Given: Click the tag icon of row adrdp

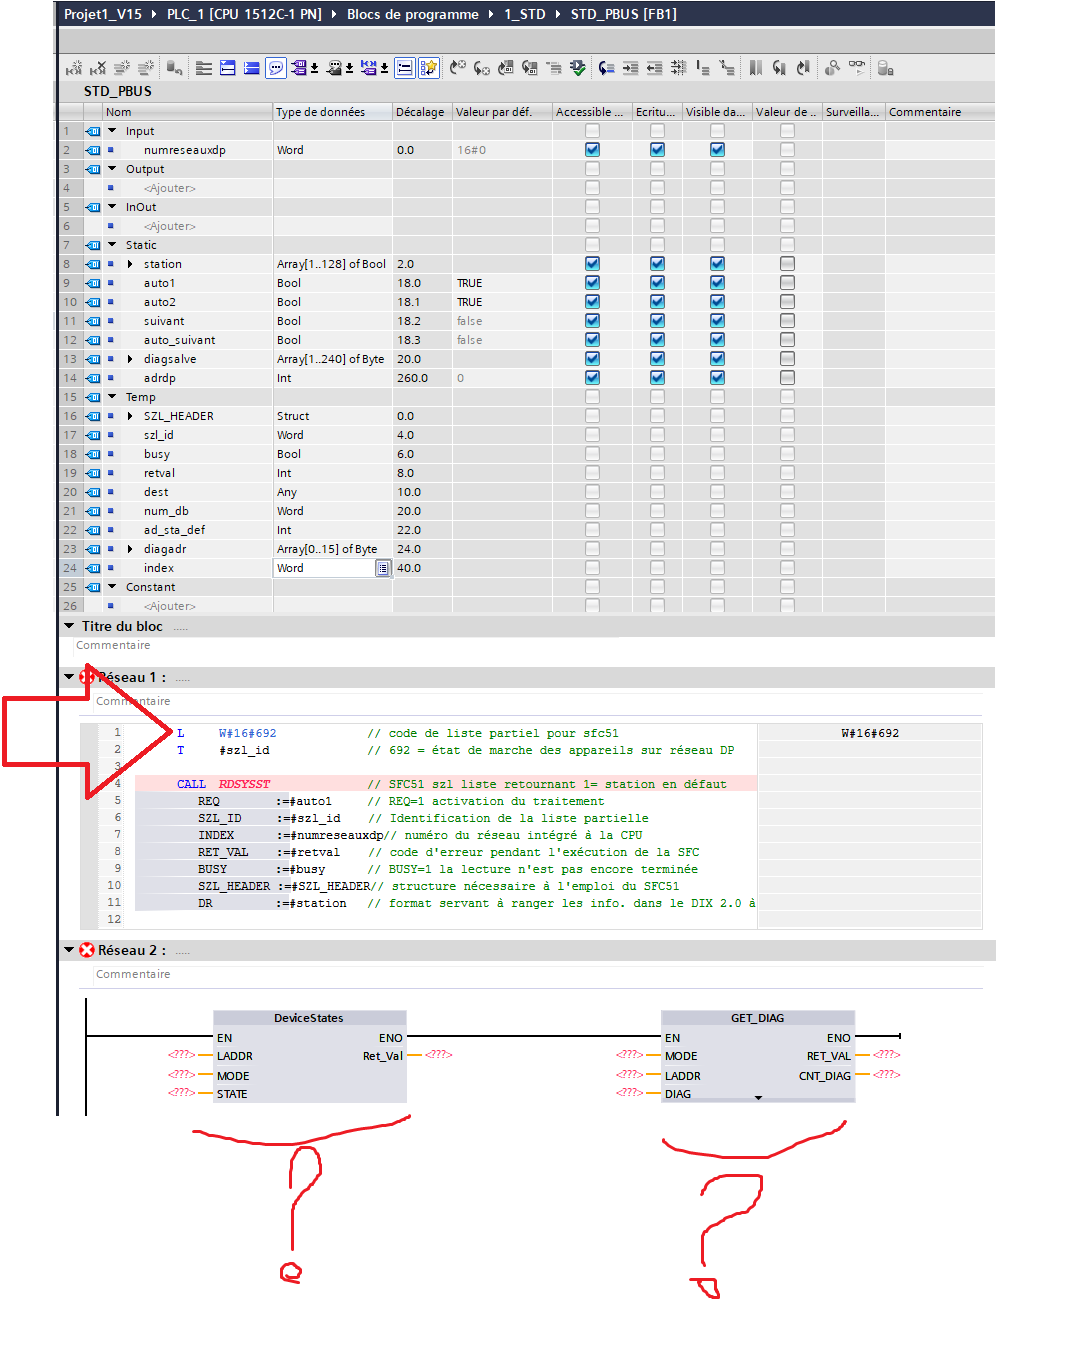Looking at the screenshot, I should tap(93, 378).
